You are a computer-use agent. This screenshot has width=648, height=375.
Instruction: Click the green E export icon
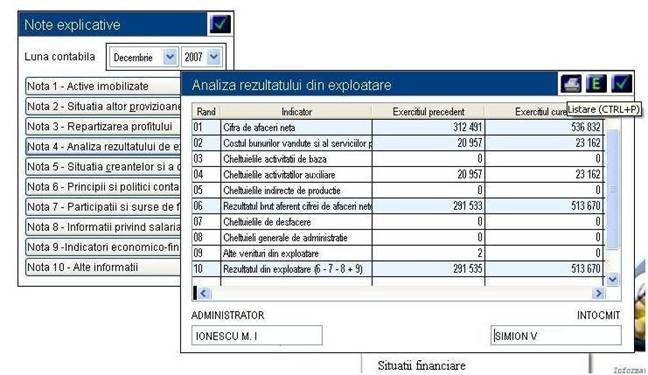[x=596, y=84]
